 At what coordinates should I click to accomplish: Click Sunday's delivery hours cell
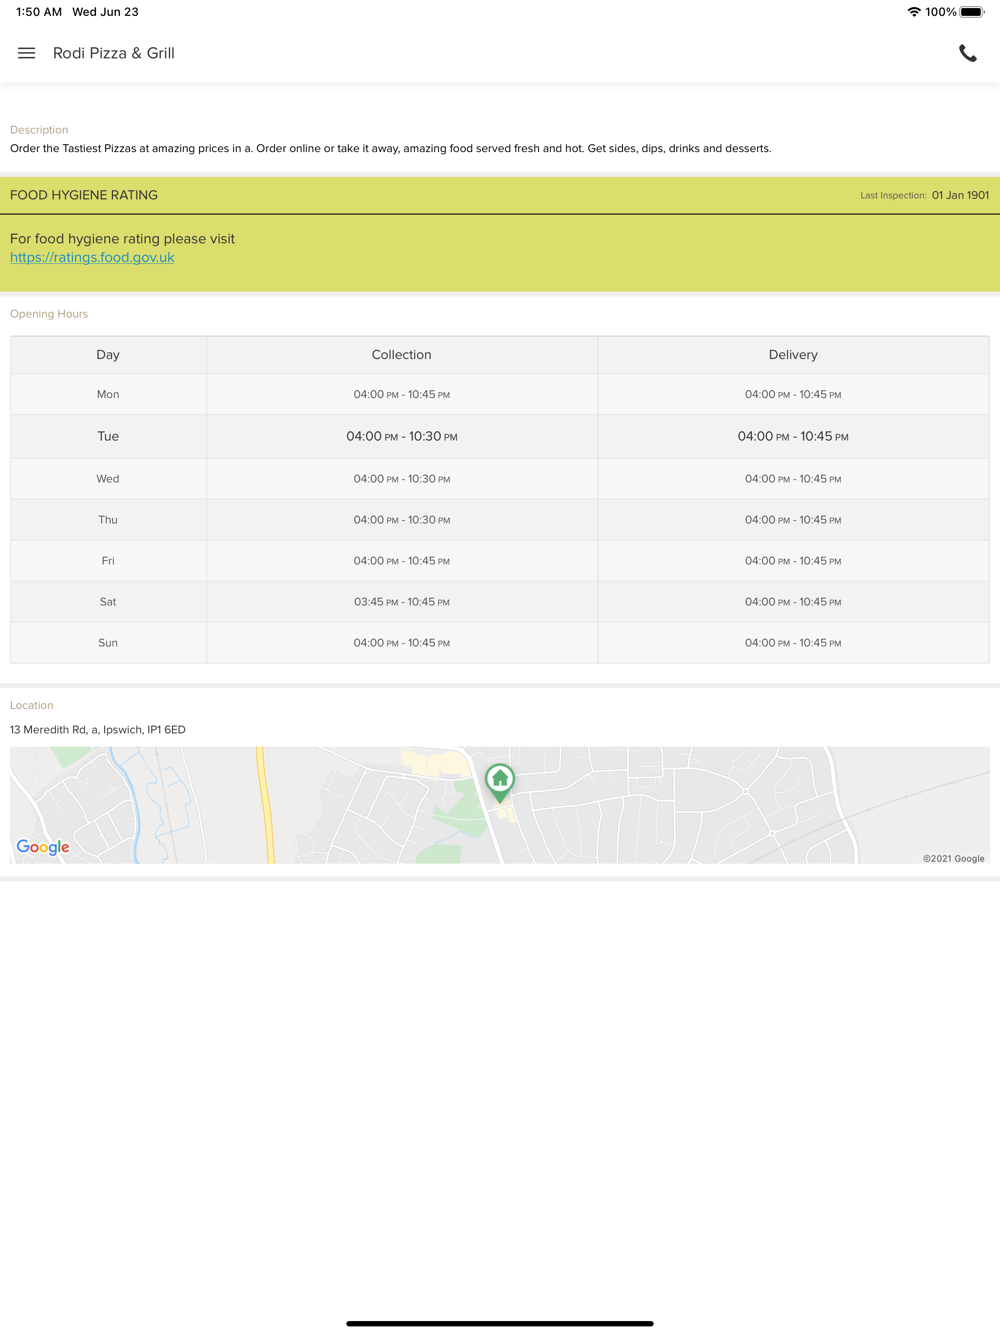793,643
